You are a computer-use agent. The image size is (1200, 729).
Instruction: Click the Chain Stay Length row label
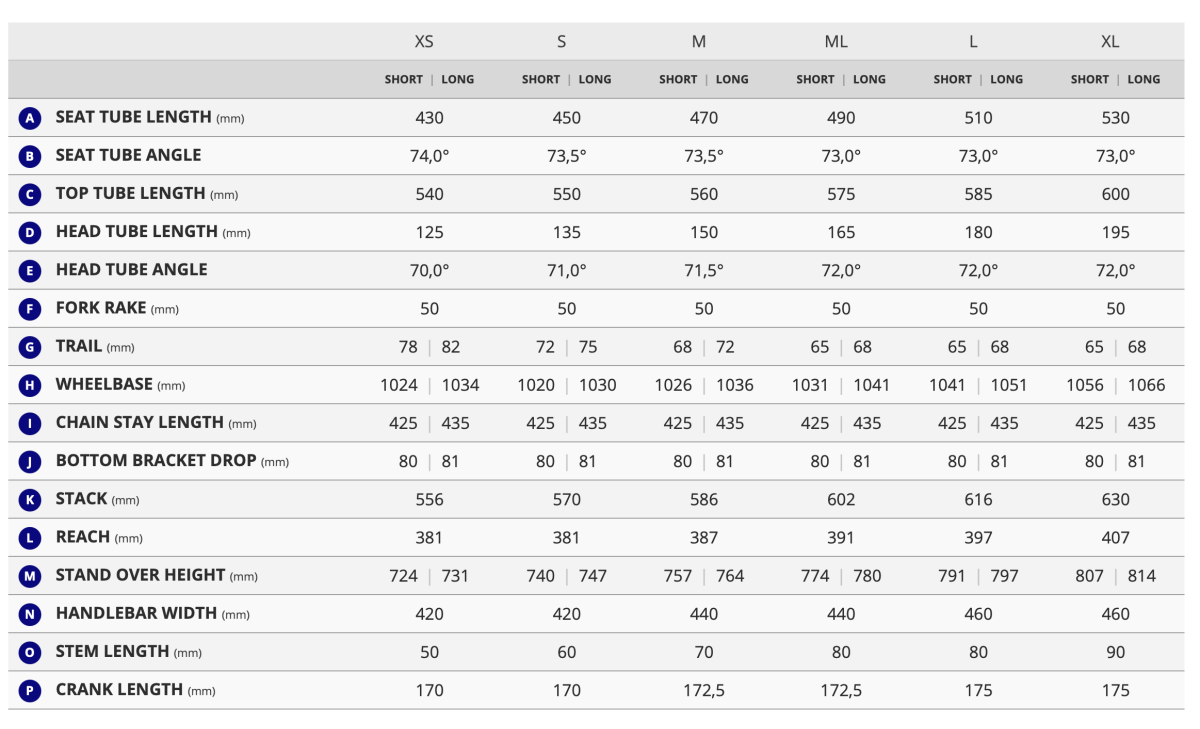139,423
